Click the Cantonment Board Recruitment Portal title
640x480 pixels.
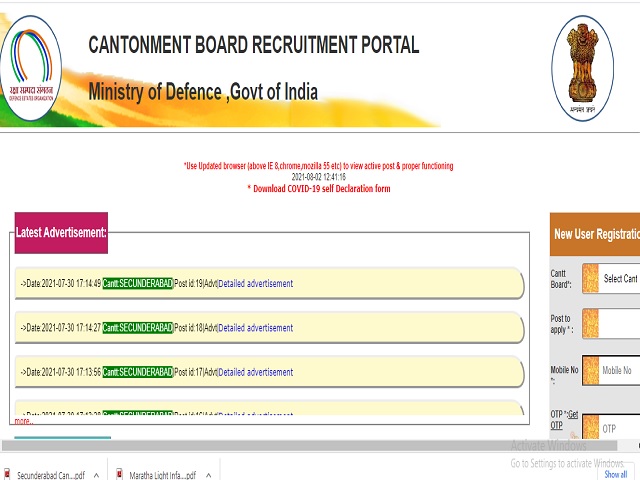[254, 45]
